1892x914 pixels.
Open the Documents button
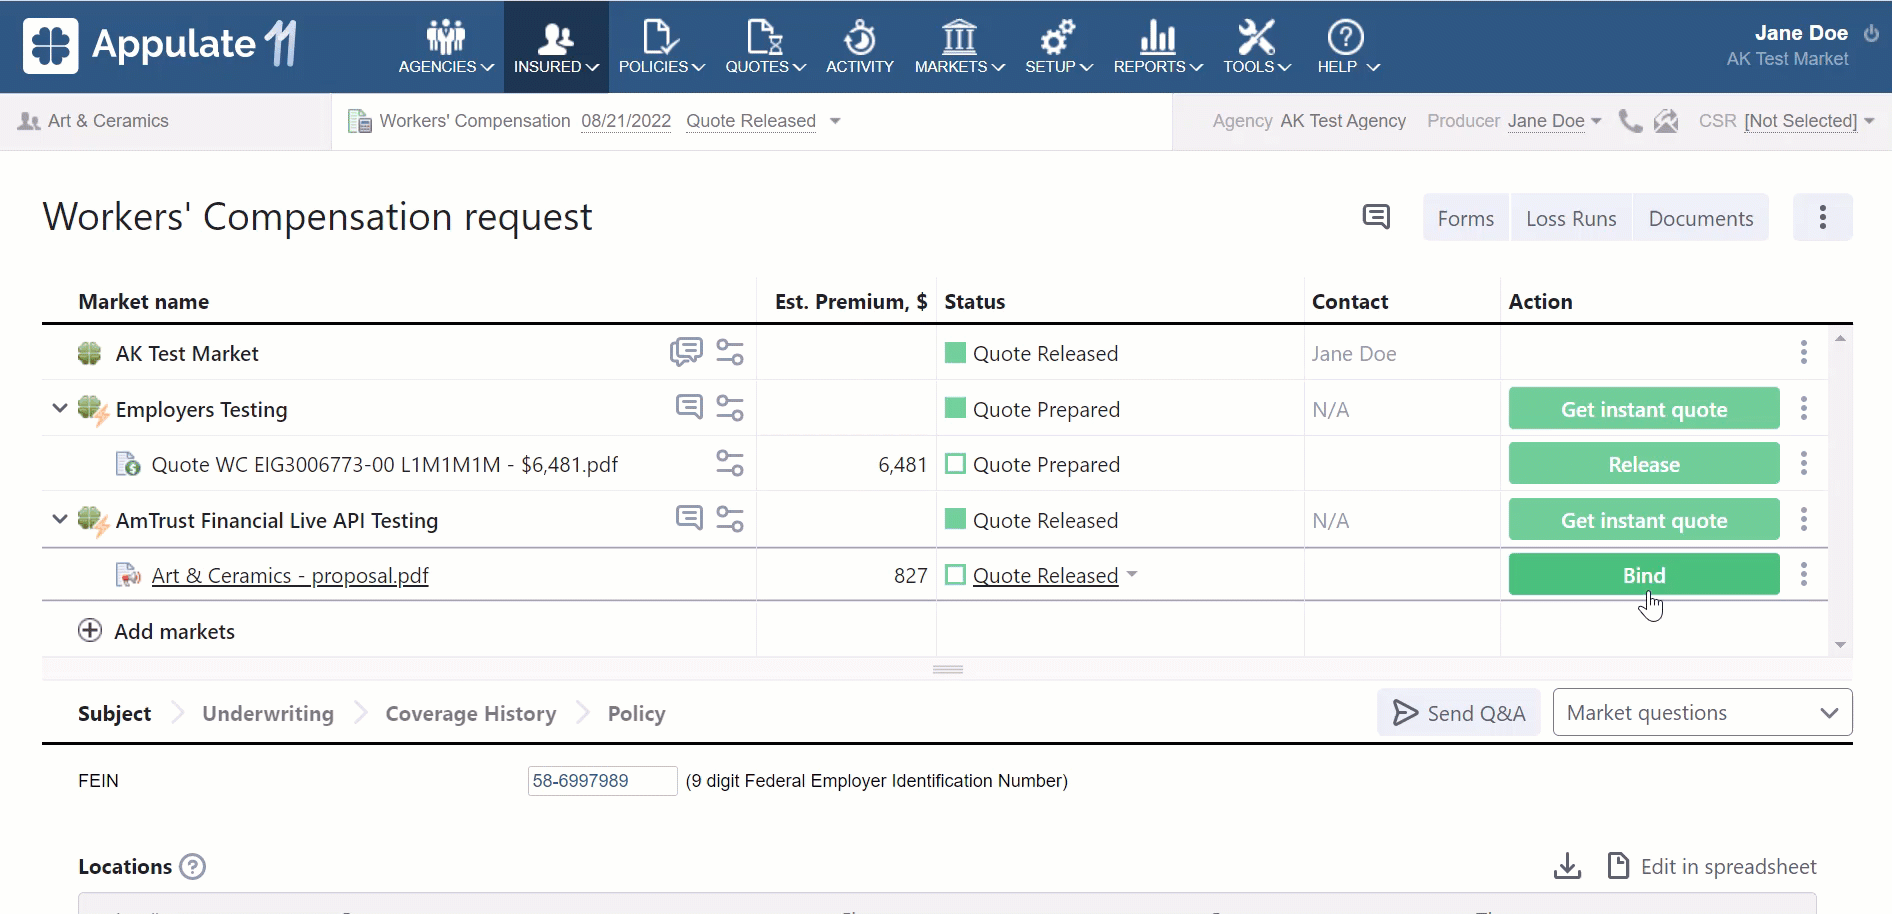[x=1700, y=218]
